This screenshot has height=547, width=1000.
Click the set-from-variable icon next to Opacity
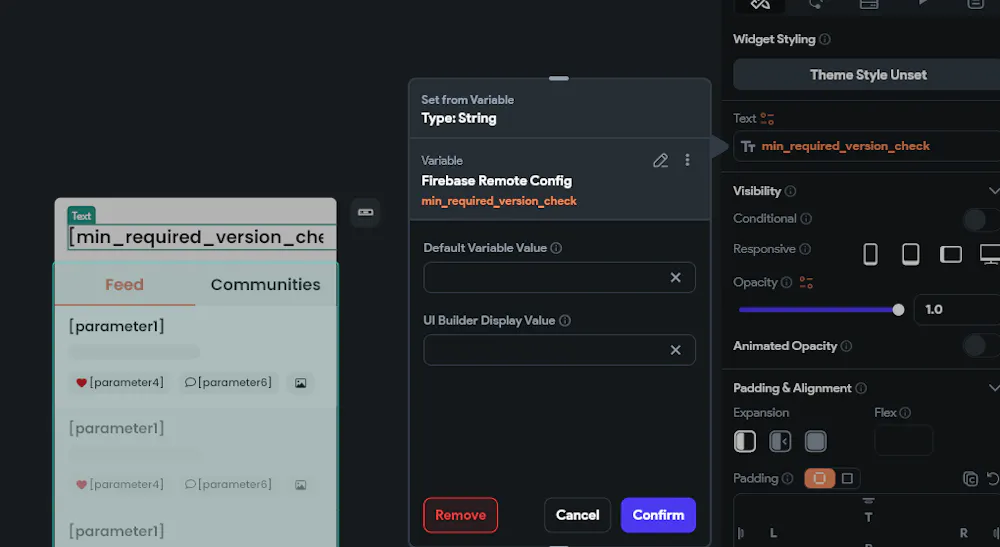click(x=807, y=283)
